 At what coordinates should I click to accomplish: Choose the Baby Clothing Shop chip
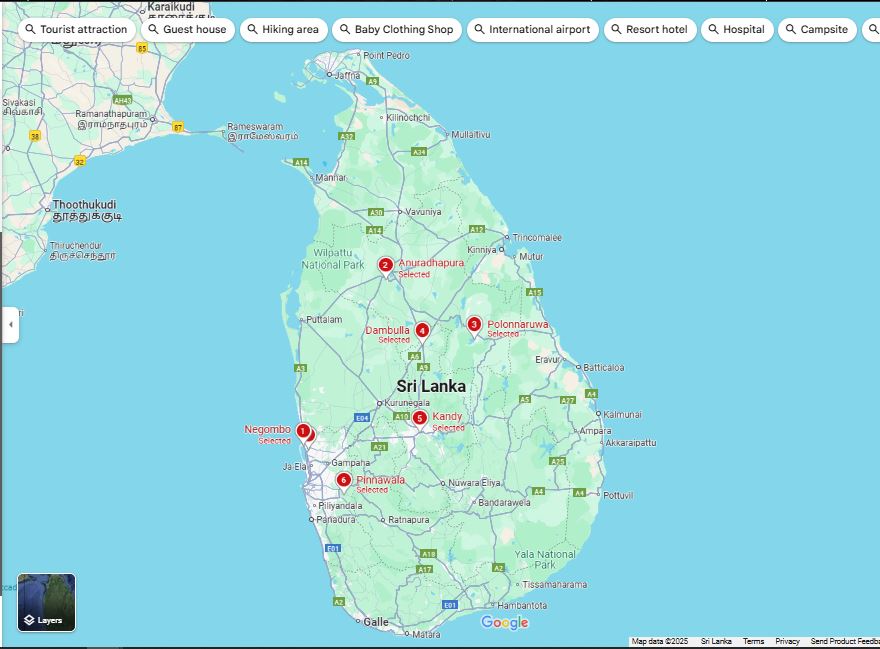pyautogui.click(x=396, y=30)
